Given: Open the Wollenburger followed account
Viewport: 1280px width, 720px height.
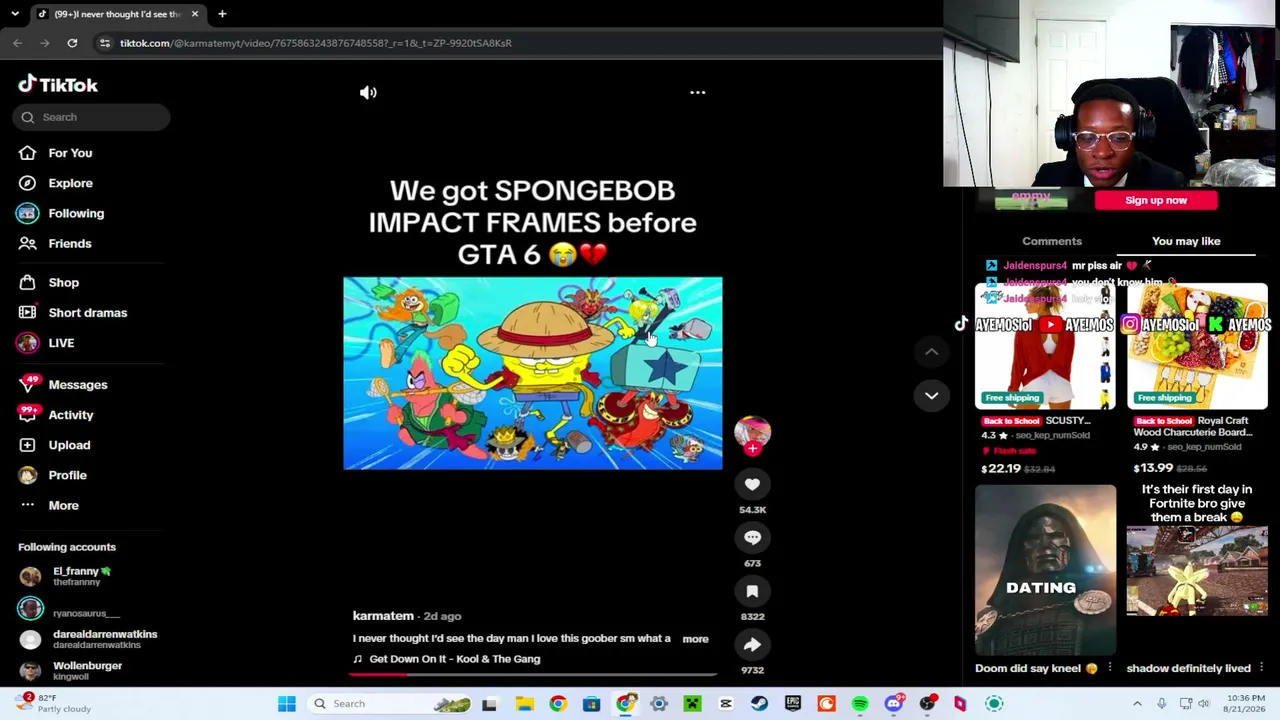Looking at the screenshot, I should pyautogui.click(x=87, y=671).
